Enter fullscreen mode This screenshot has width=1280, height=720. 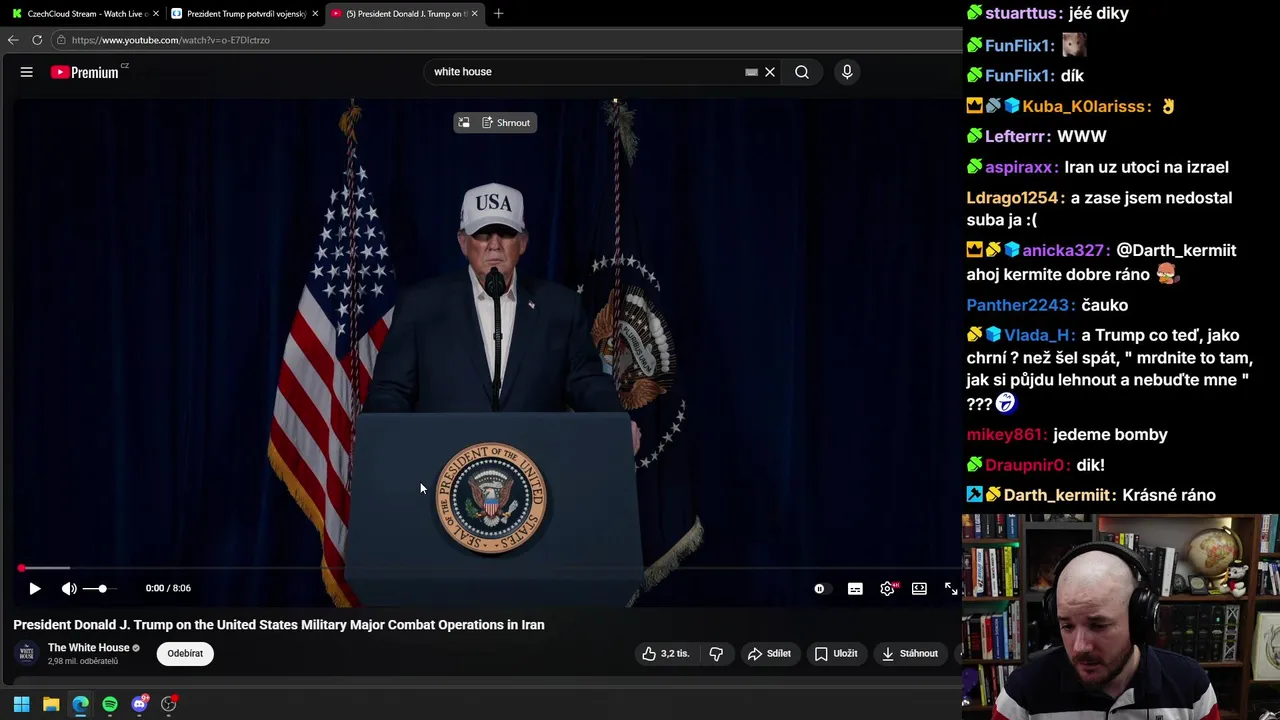point(951,589)
